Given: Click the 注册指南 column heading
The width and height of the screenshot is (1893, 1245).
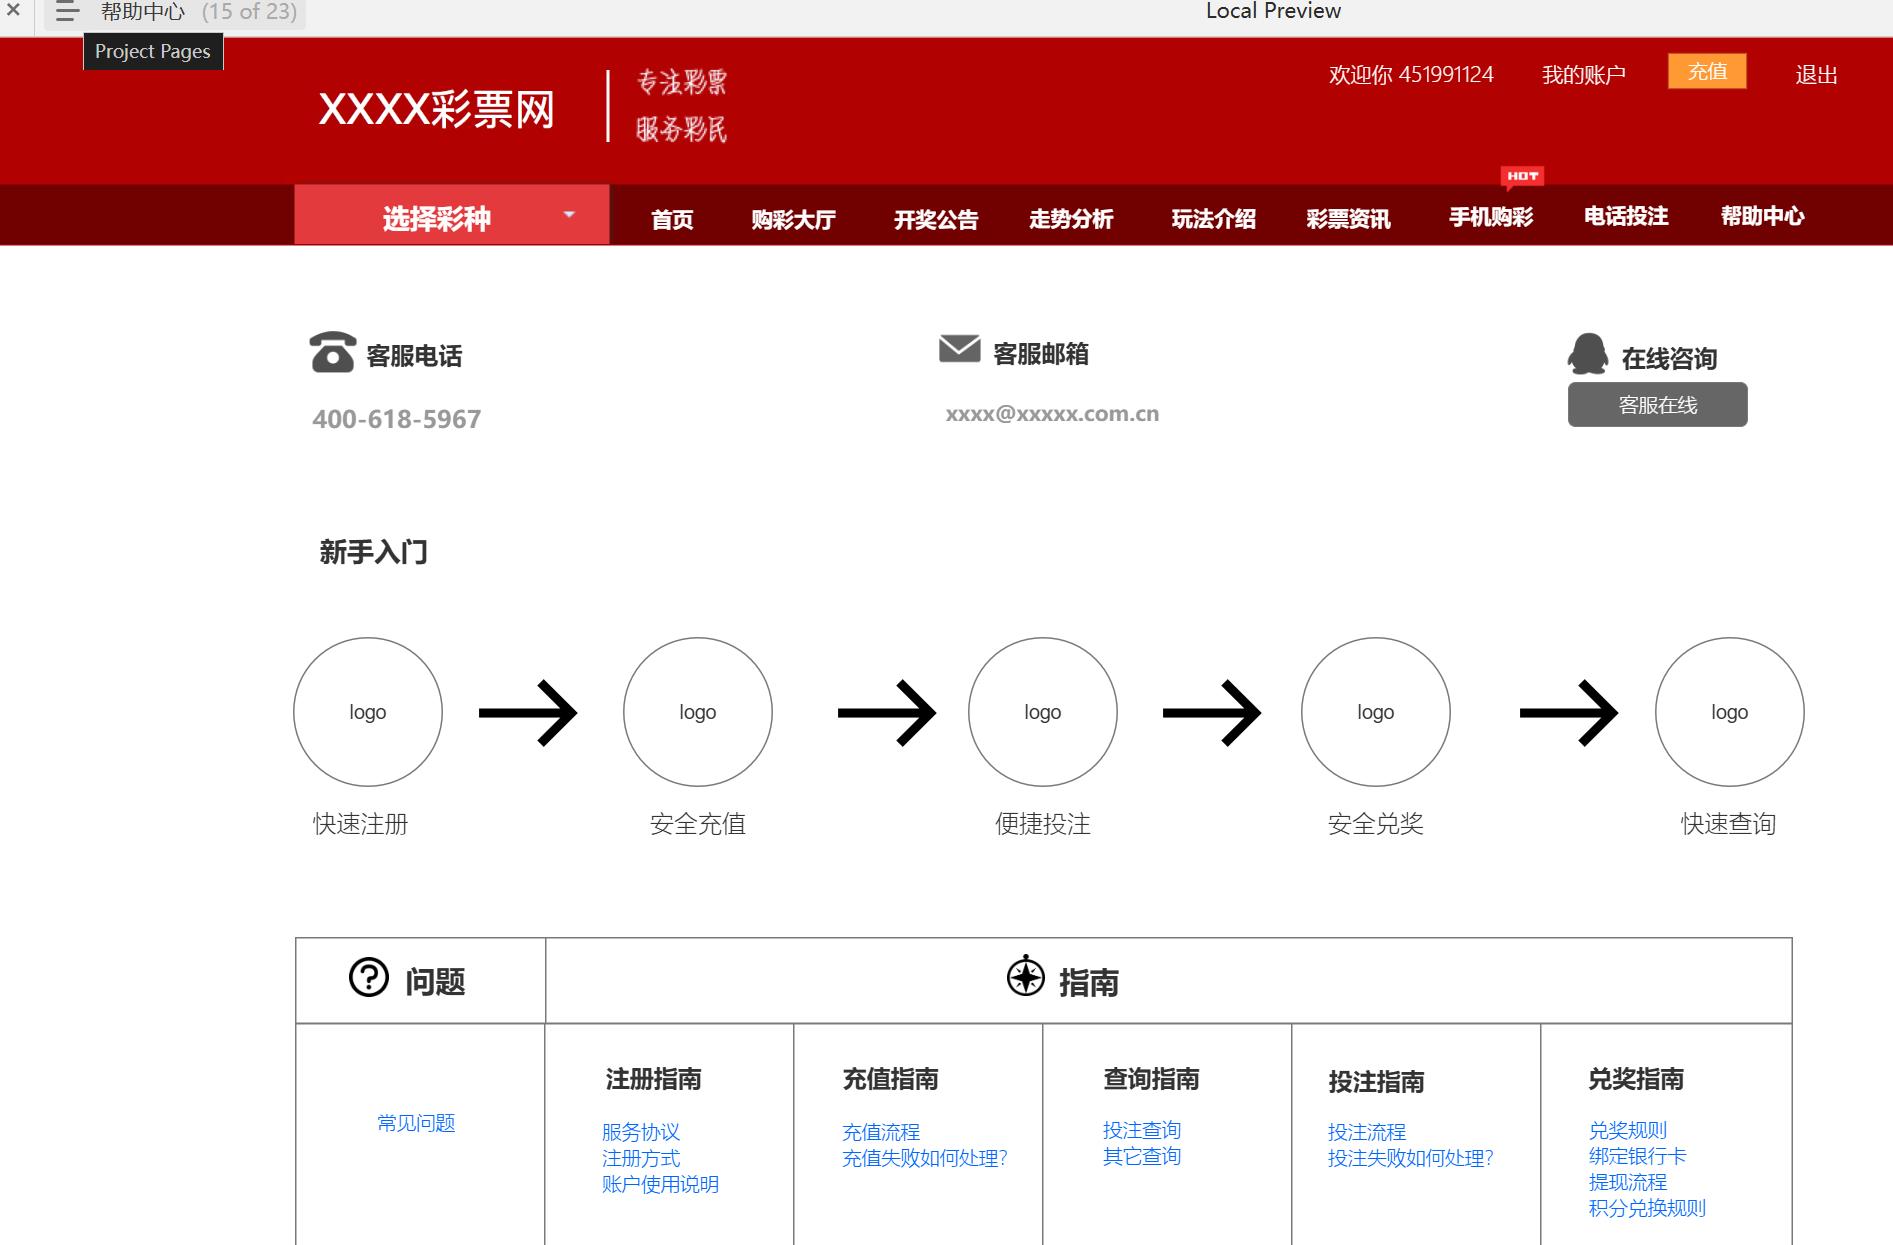Looking at the screenshot, I should (x=654, y=1079).
